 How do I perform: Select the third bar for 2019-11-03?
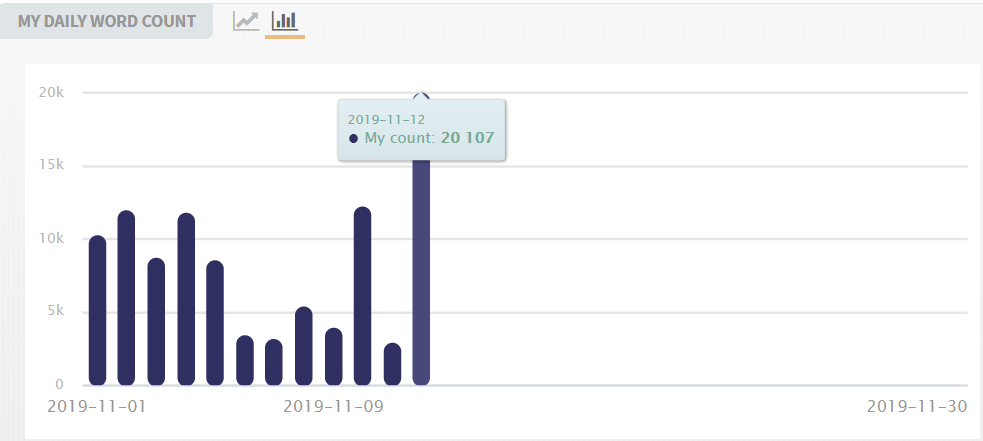(156, 321)
